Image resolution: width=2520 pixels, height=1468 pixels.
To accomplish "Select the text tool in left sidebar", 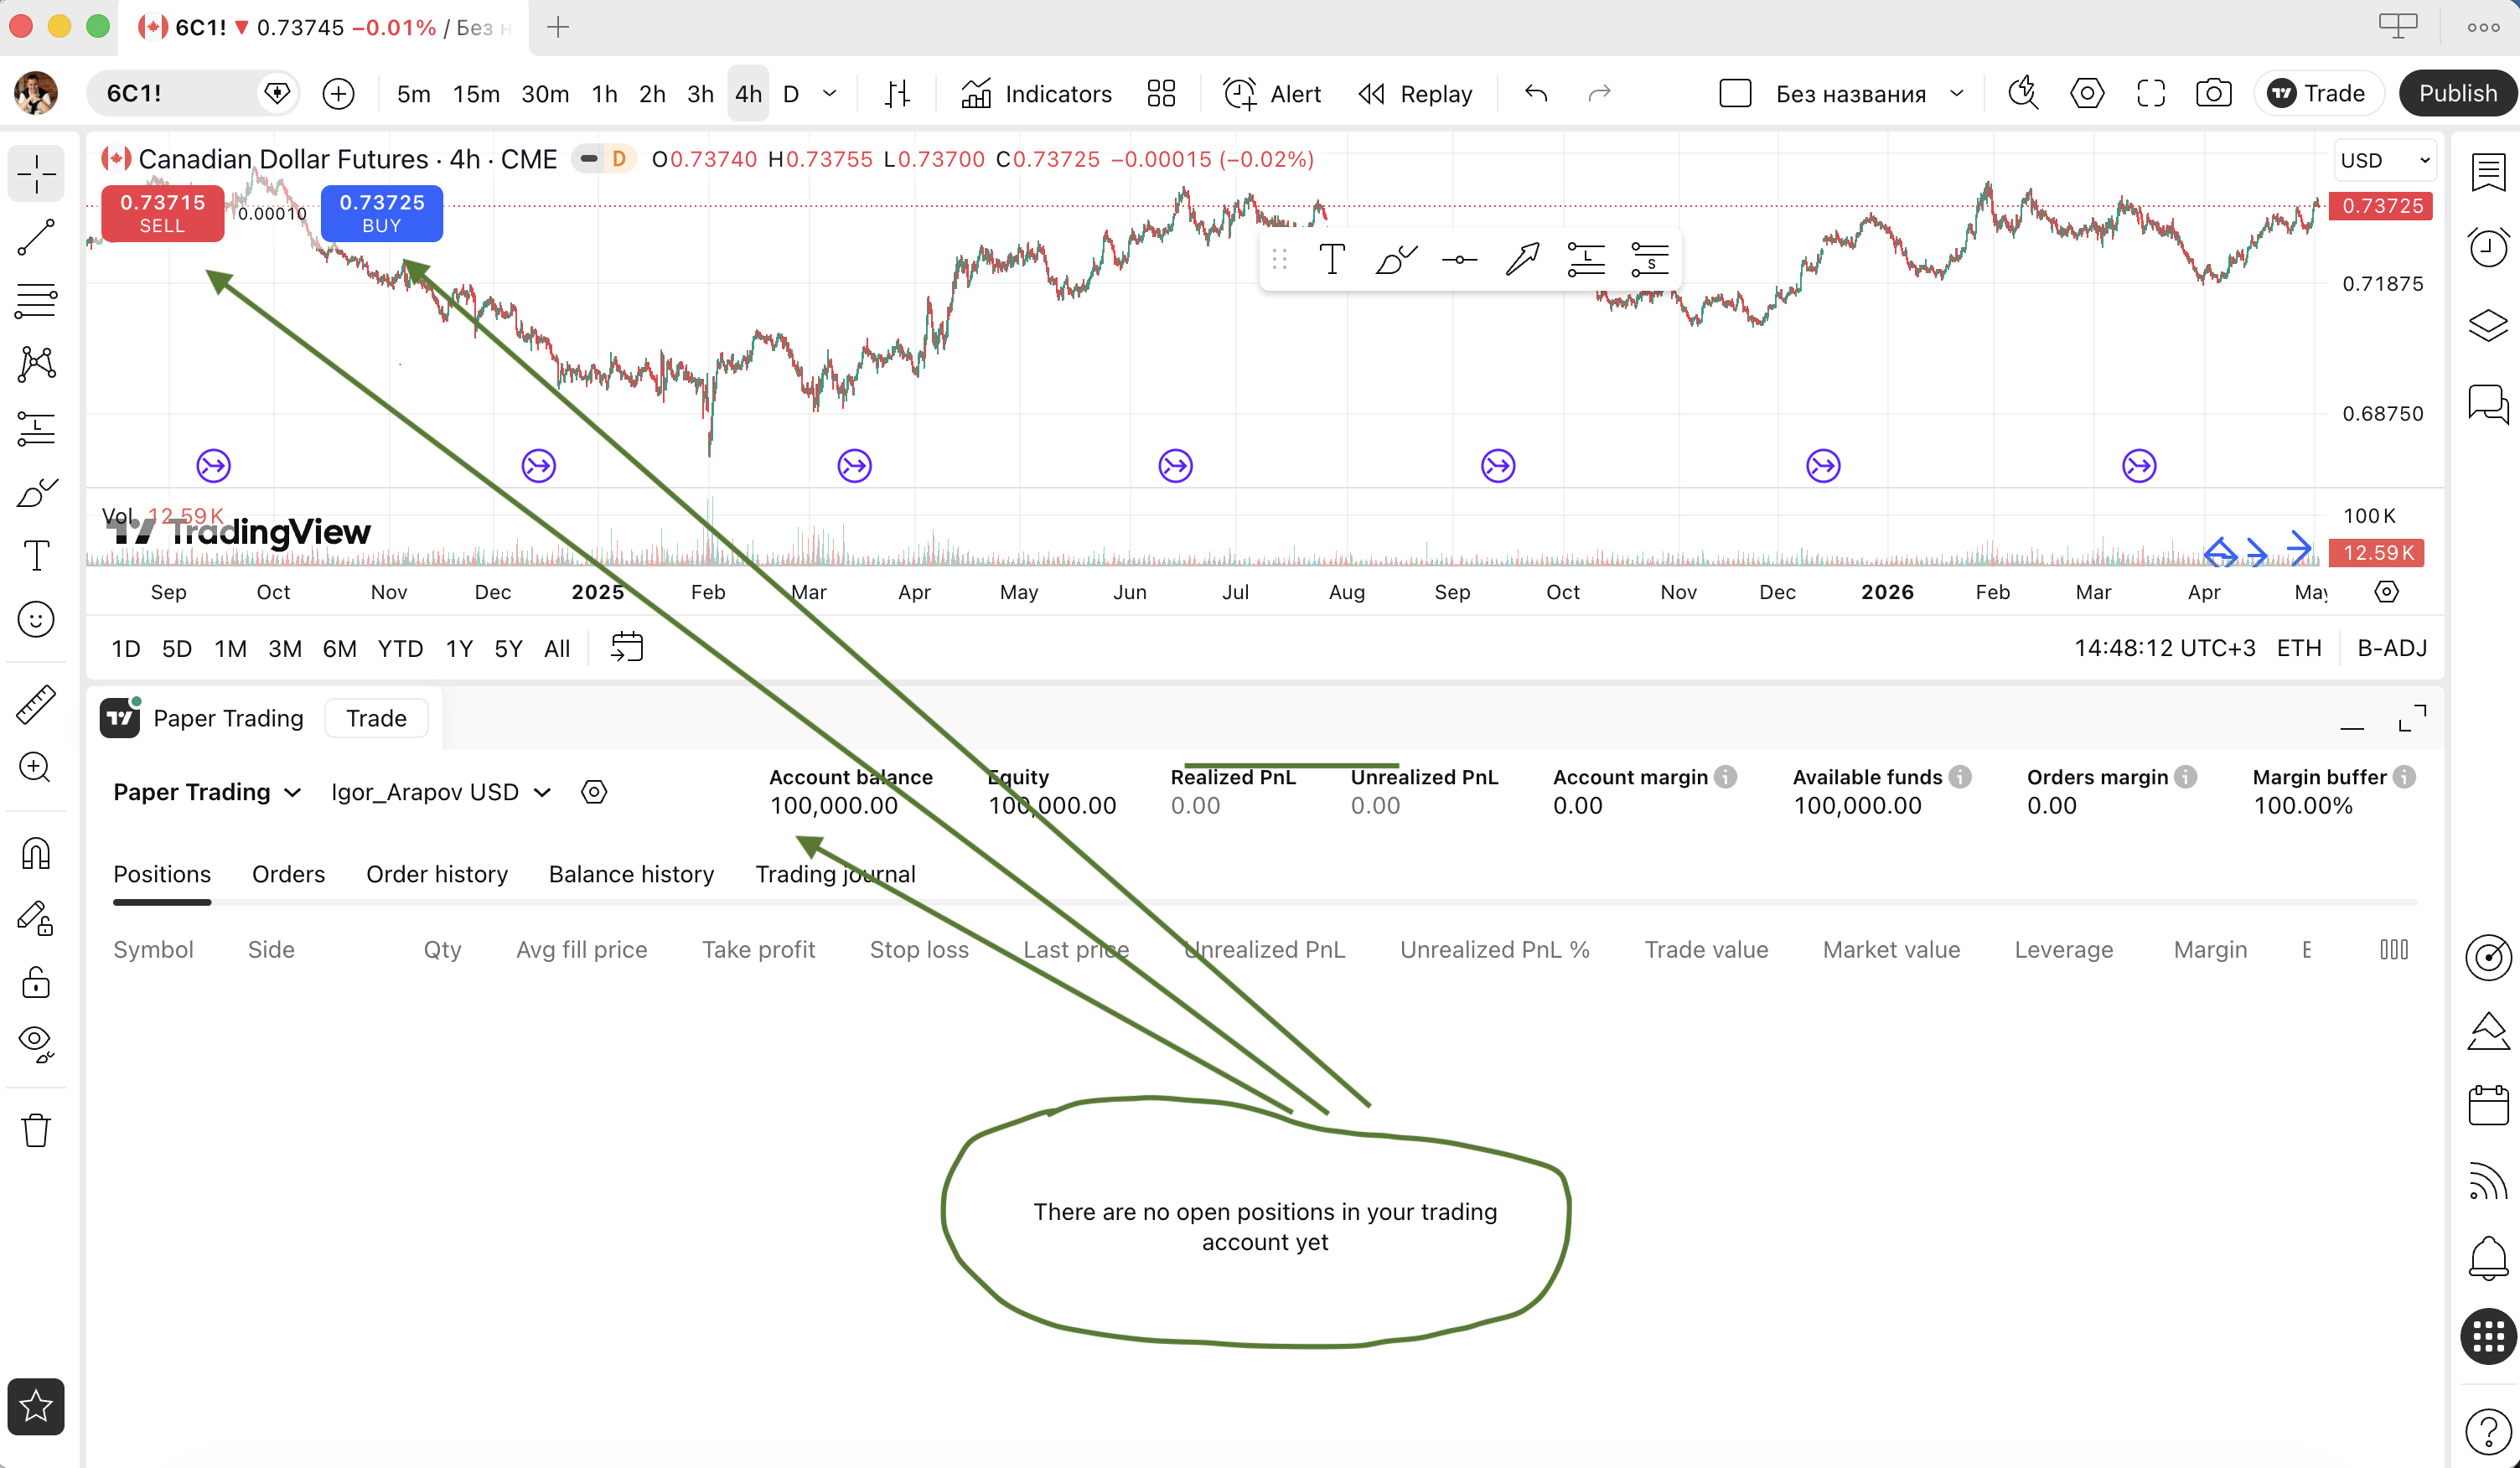I will coord(36,556).
